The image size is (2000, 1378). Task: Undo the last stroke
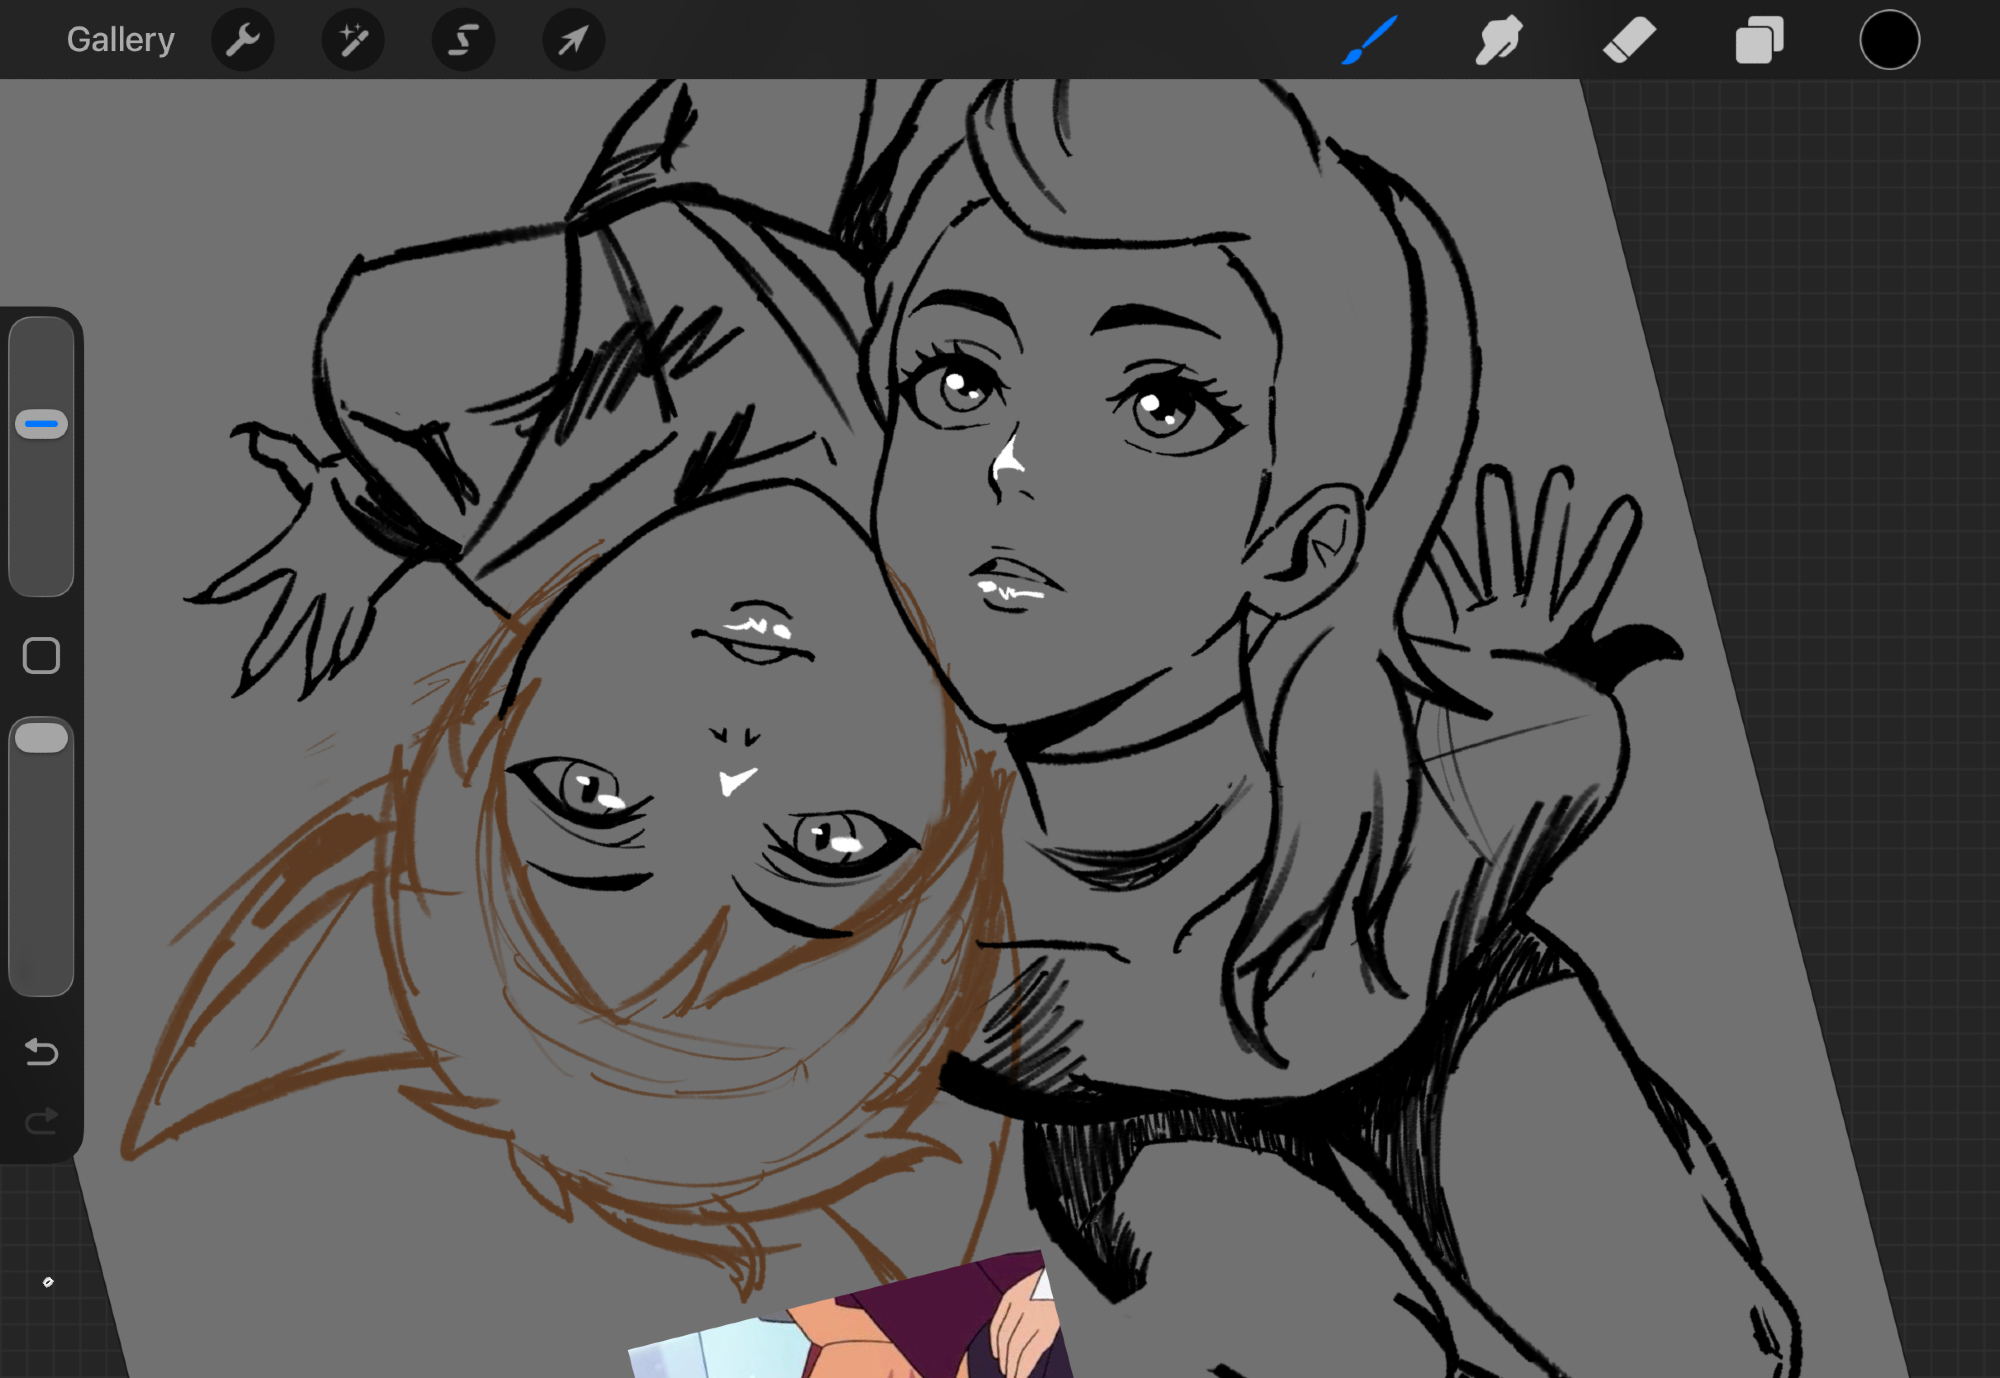[42, 1051]
